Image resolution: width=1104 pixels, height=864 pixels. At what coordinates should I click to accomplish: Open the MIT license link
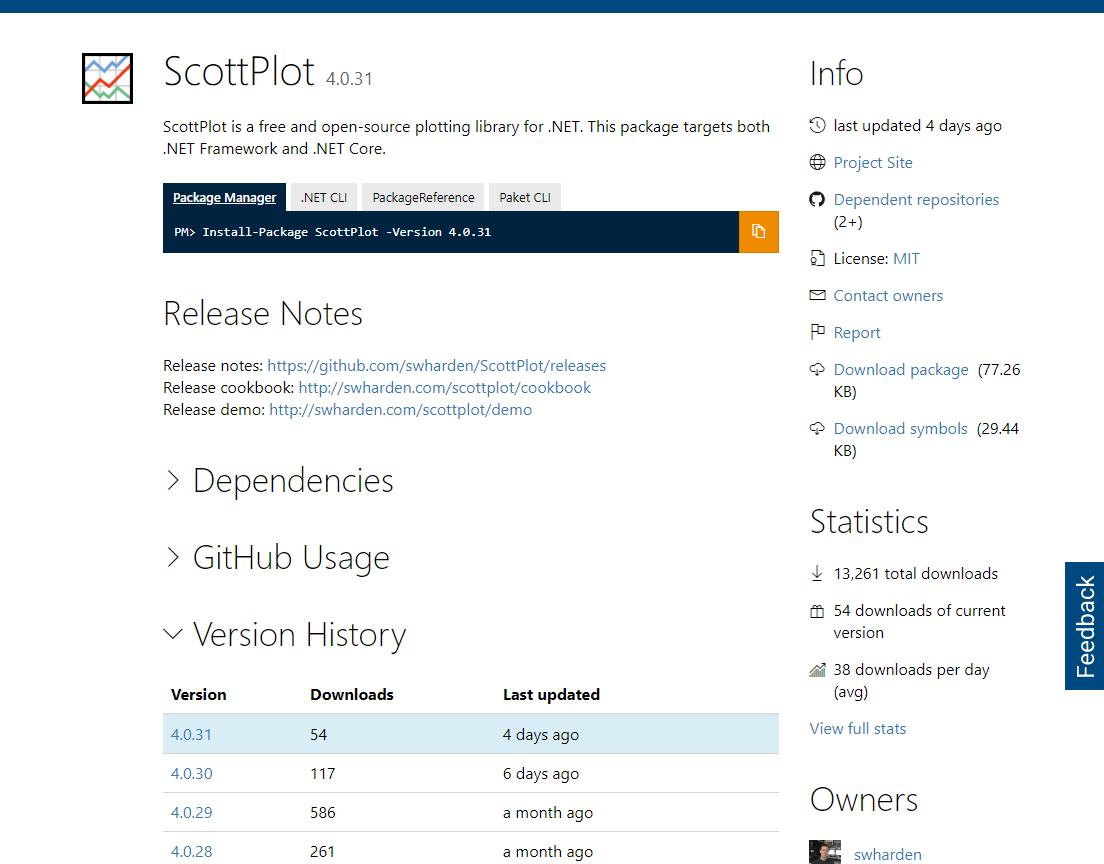pos(906,258)
